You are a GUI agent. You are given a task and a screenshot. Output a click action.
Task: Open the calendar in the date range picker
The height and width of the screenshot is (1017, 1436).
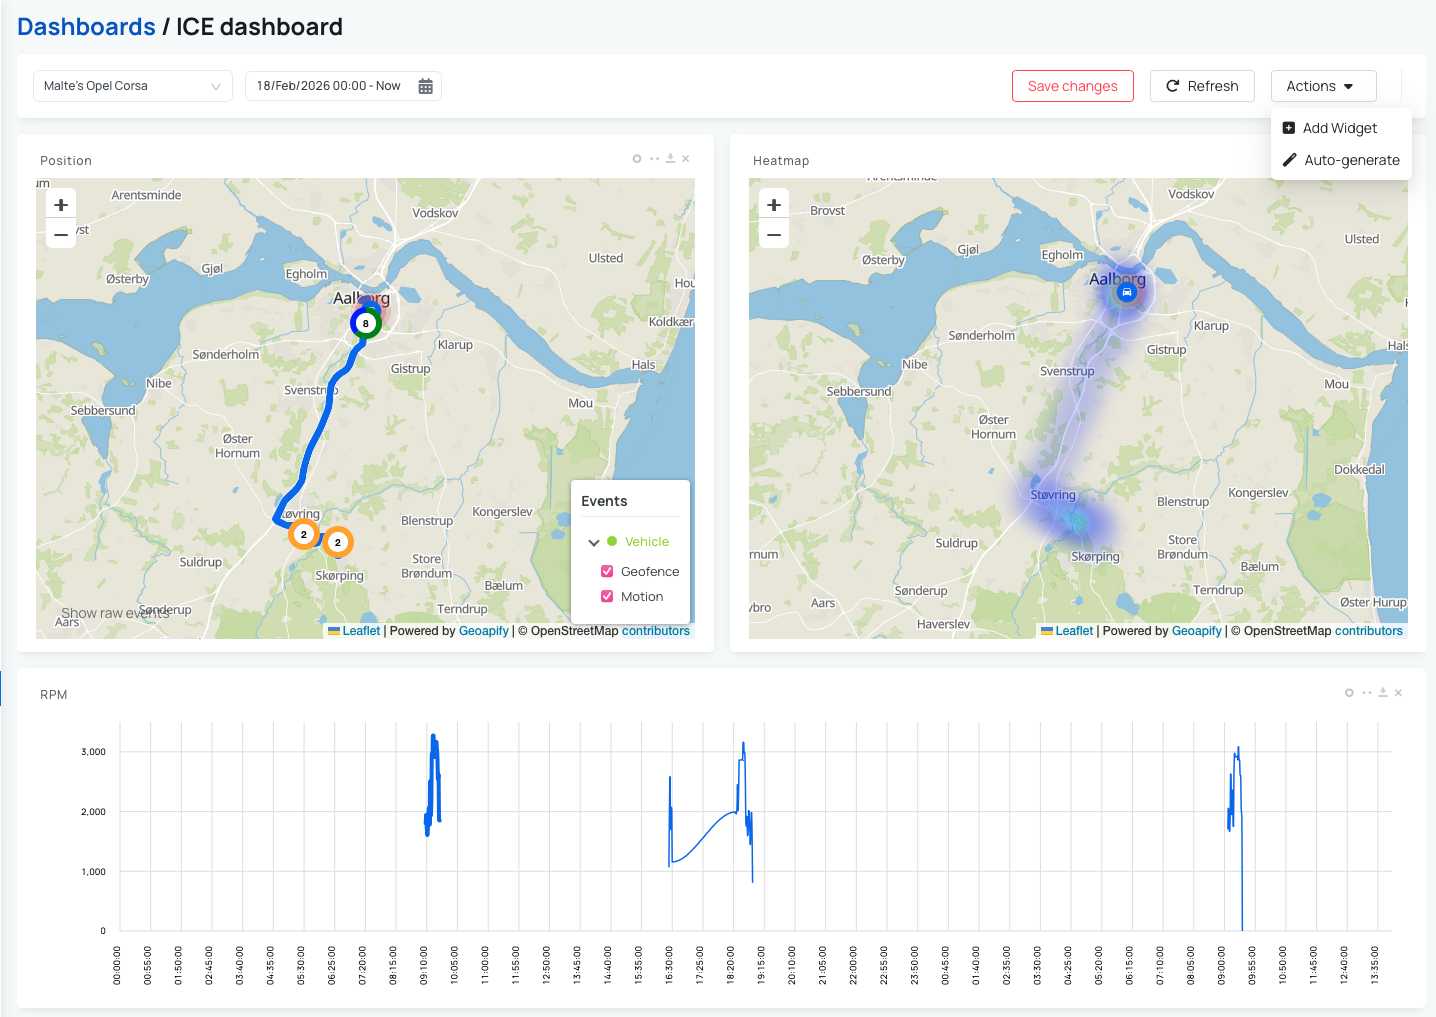pos(426,86)
